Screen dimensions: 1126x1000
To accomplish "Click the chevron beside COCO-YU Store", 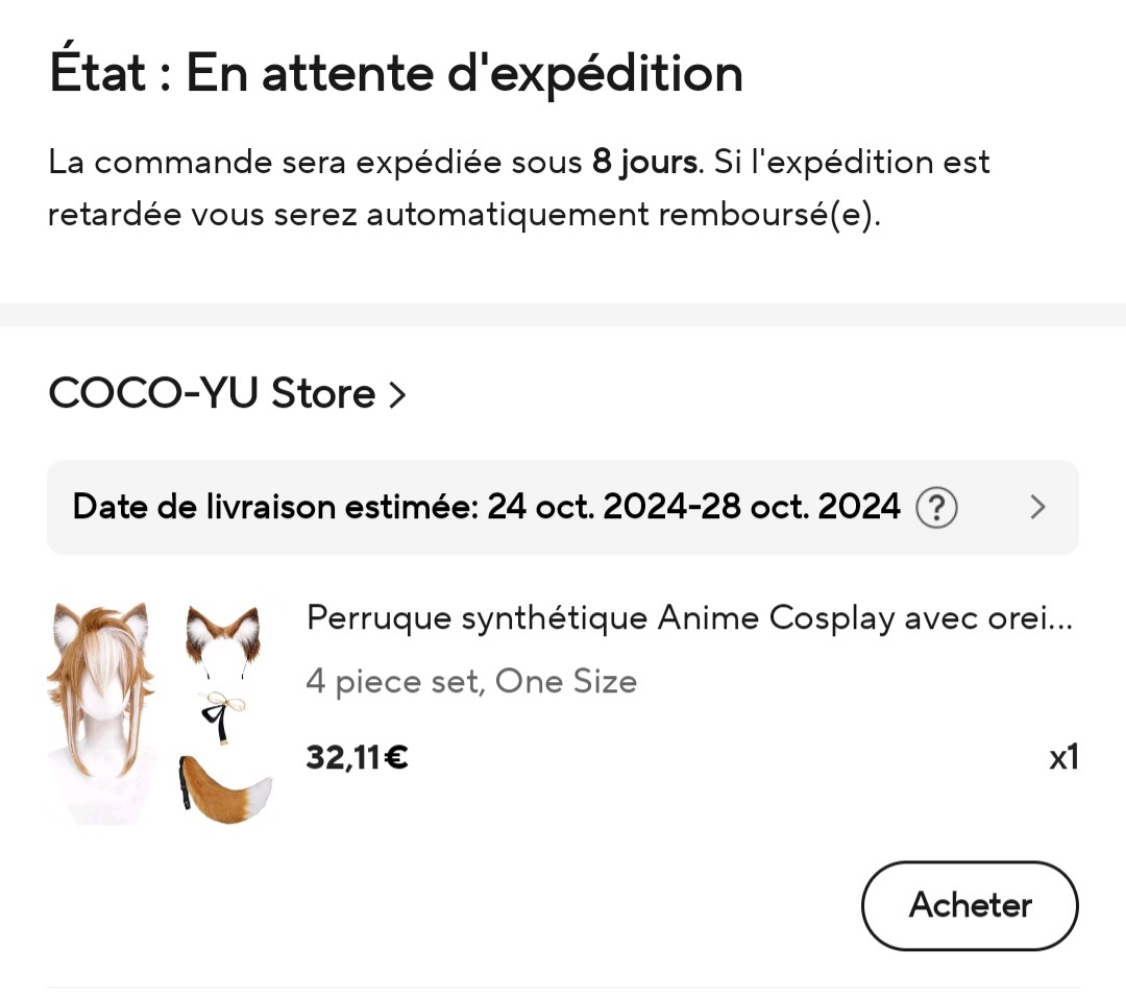I will (398, 396).
